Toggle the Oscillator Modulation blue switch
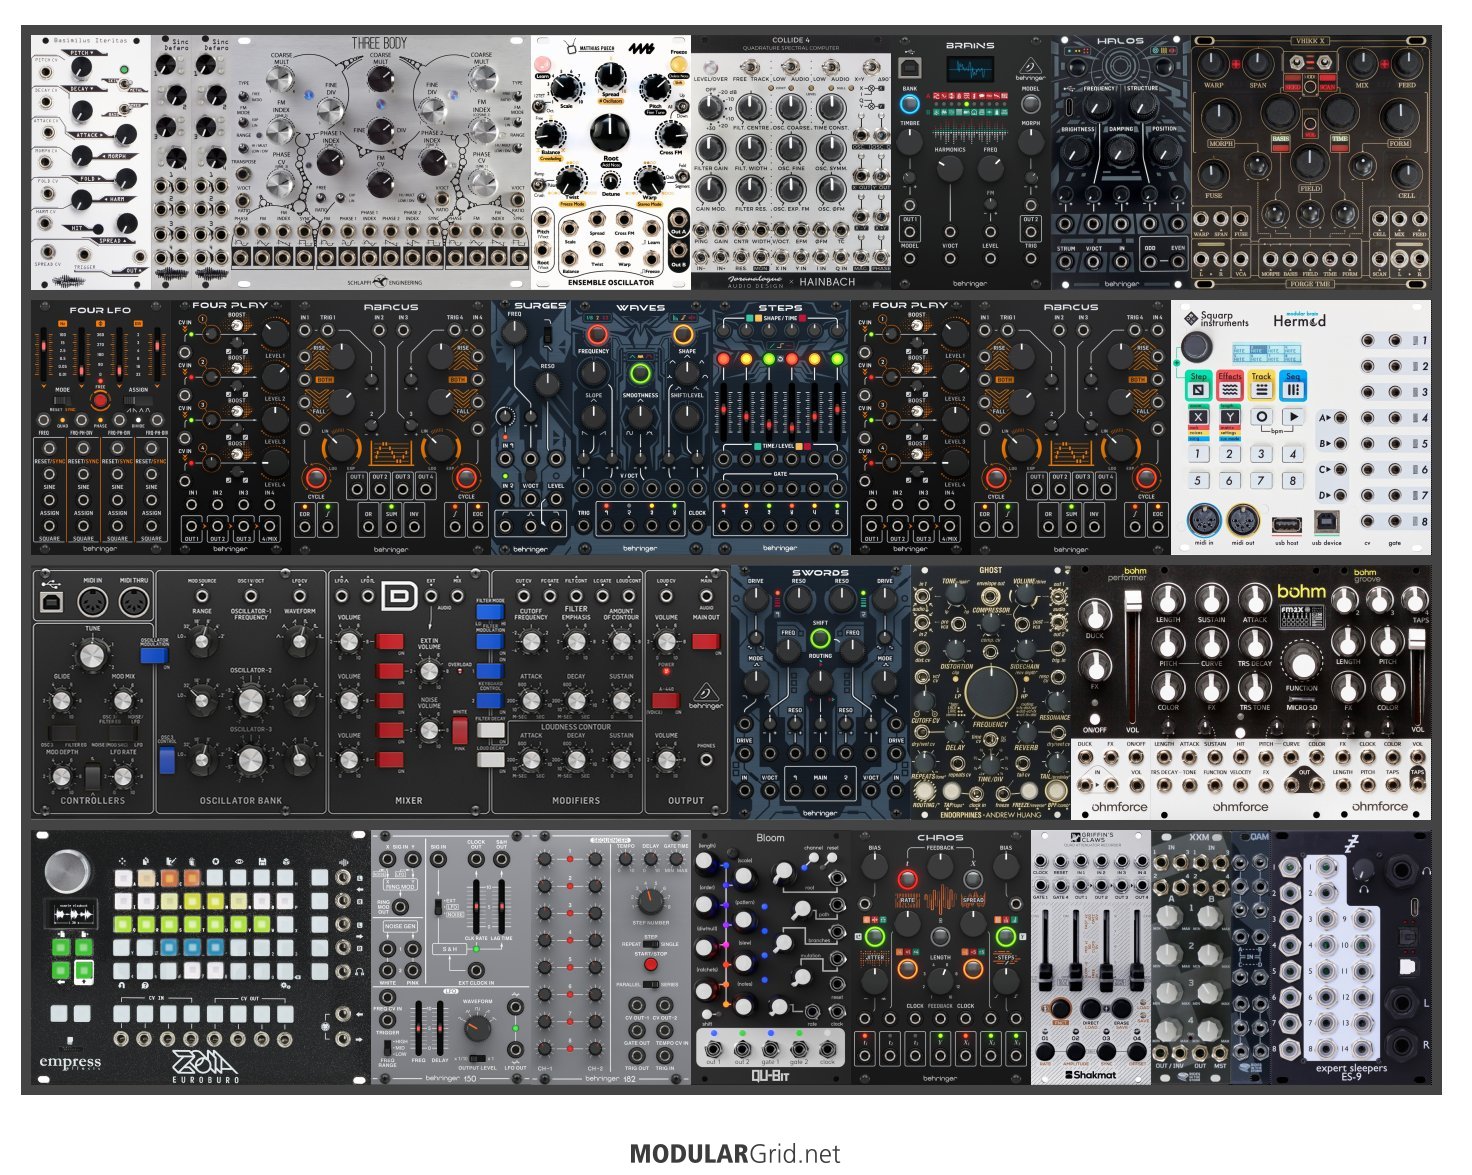This screenshot has height=1175, width=1472. pyautogui.click(x=154, y=654)
